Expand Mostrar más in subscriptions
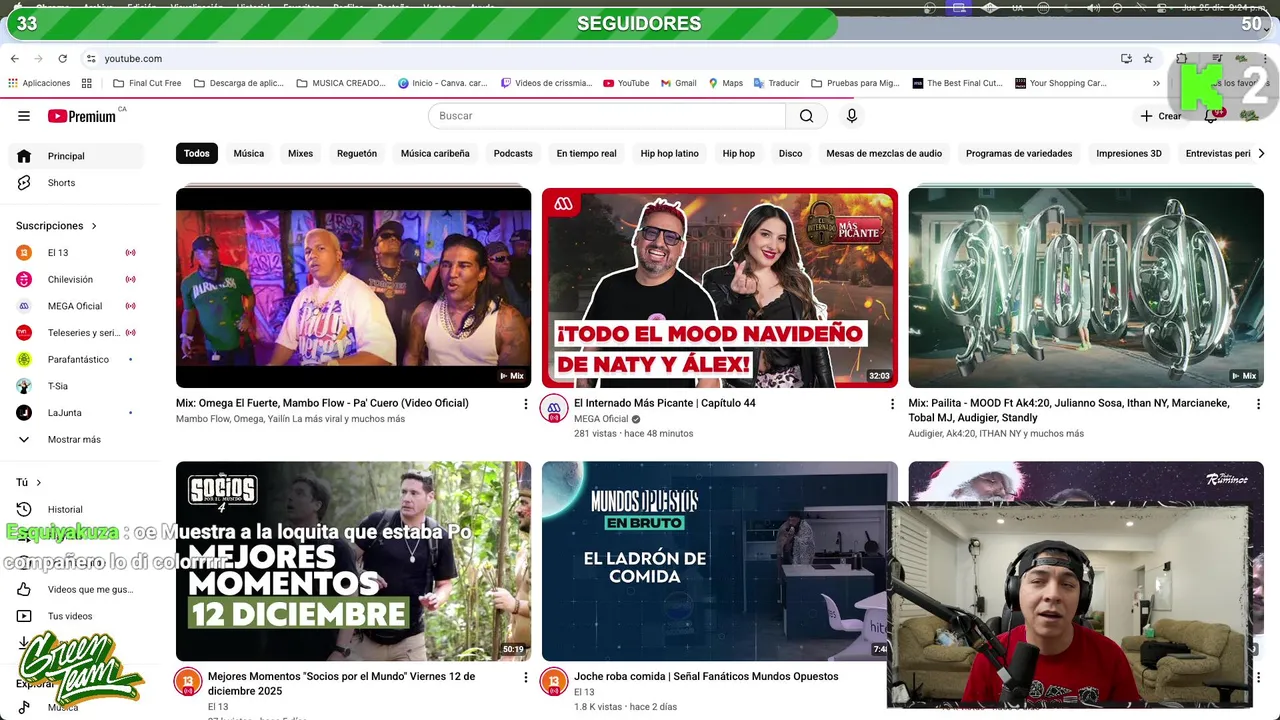Image resolution: width=1280 pixels, height=720 pixels. [76, 440]
